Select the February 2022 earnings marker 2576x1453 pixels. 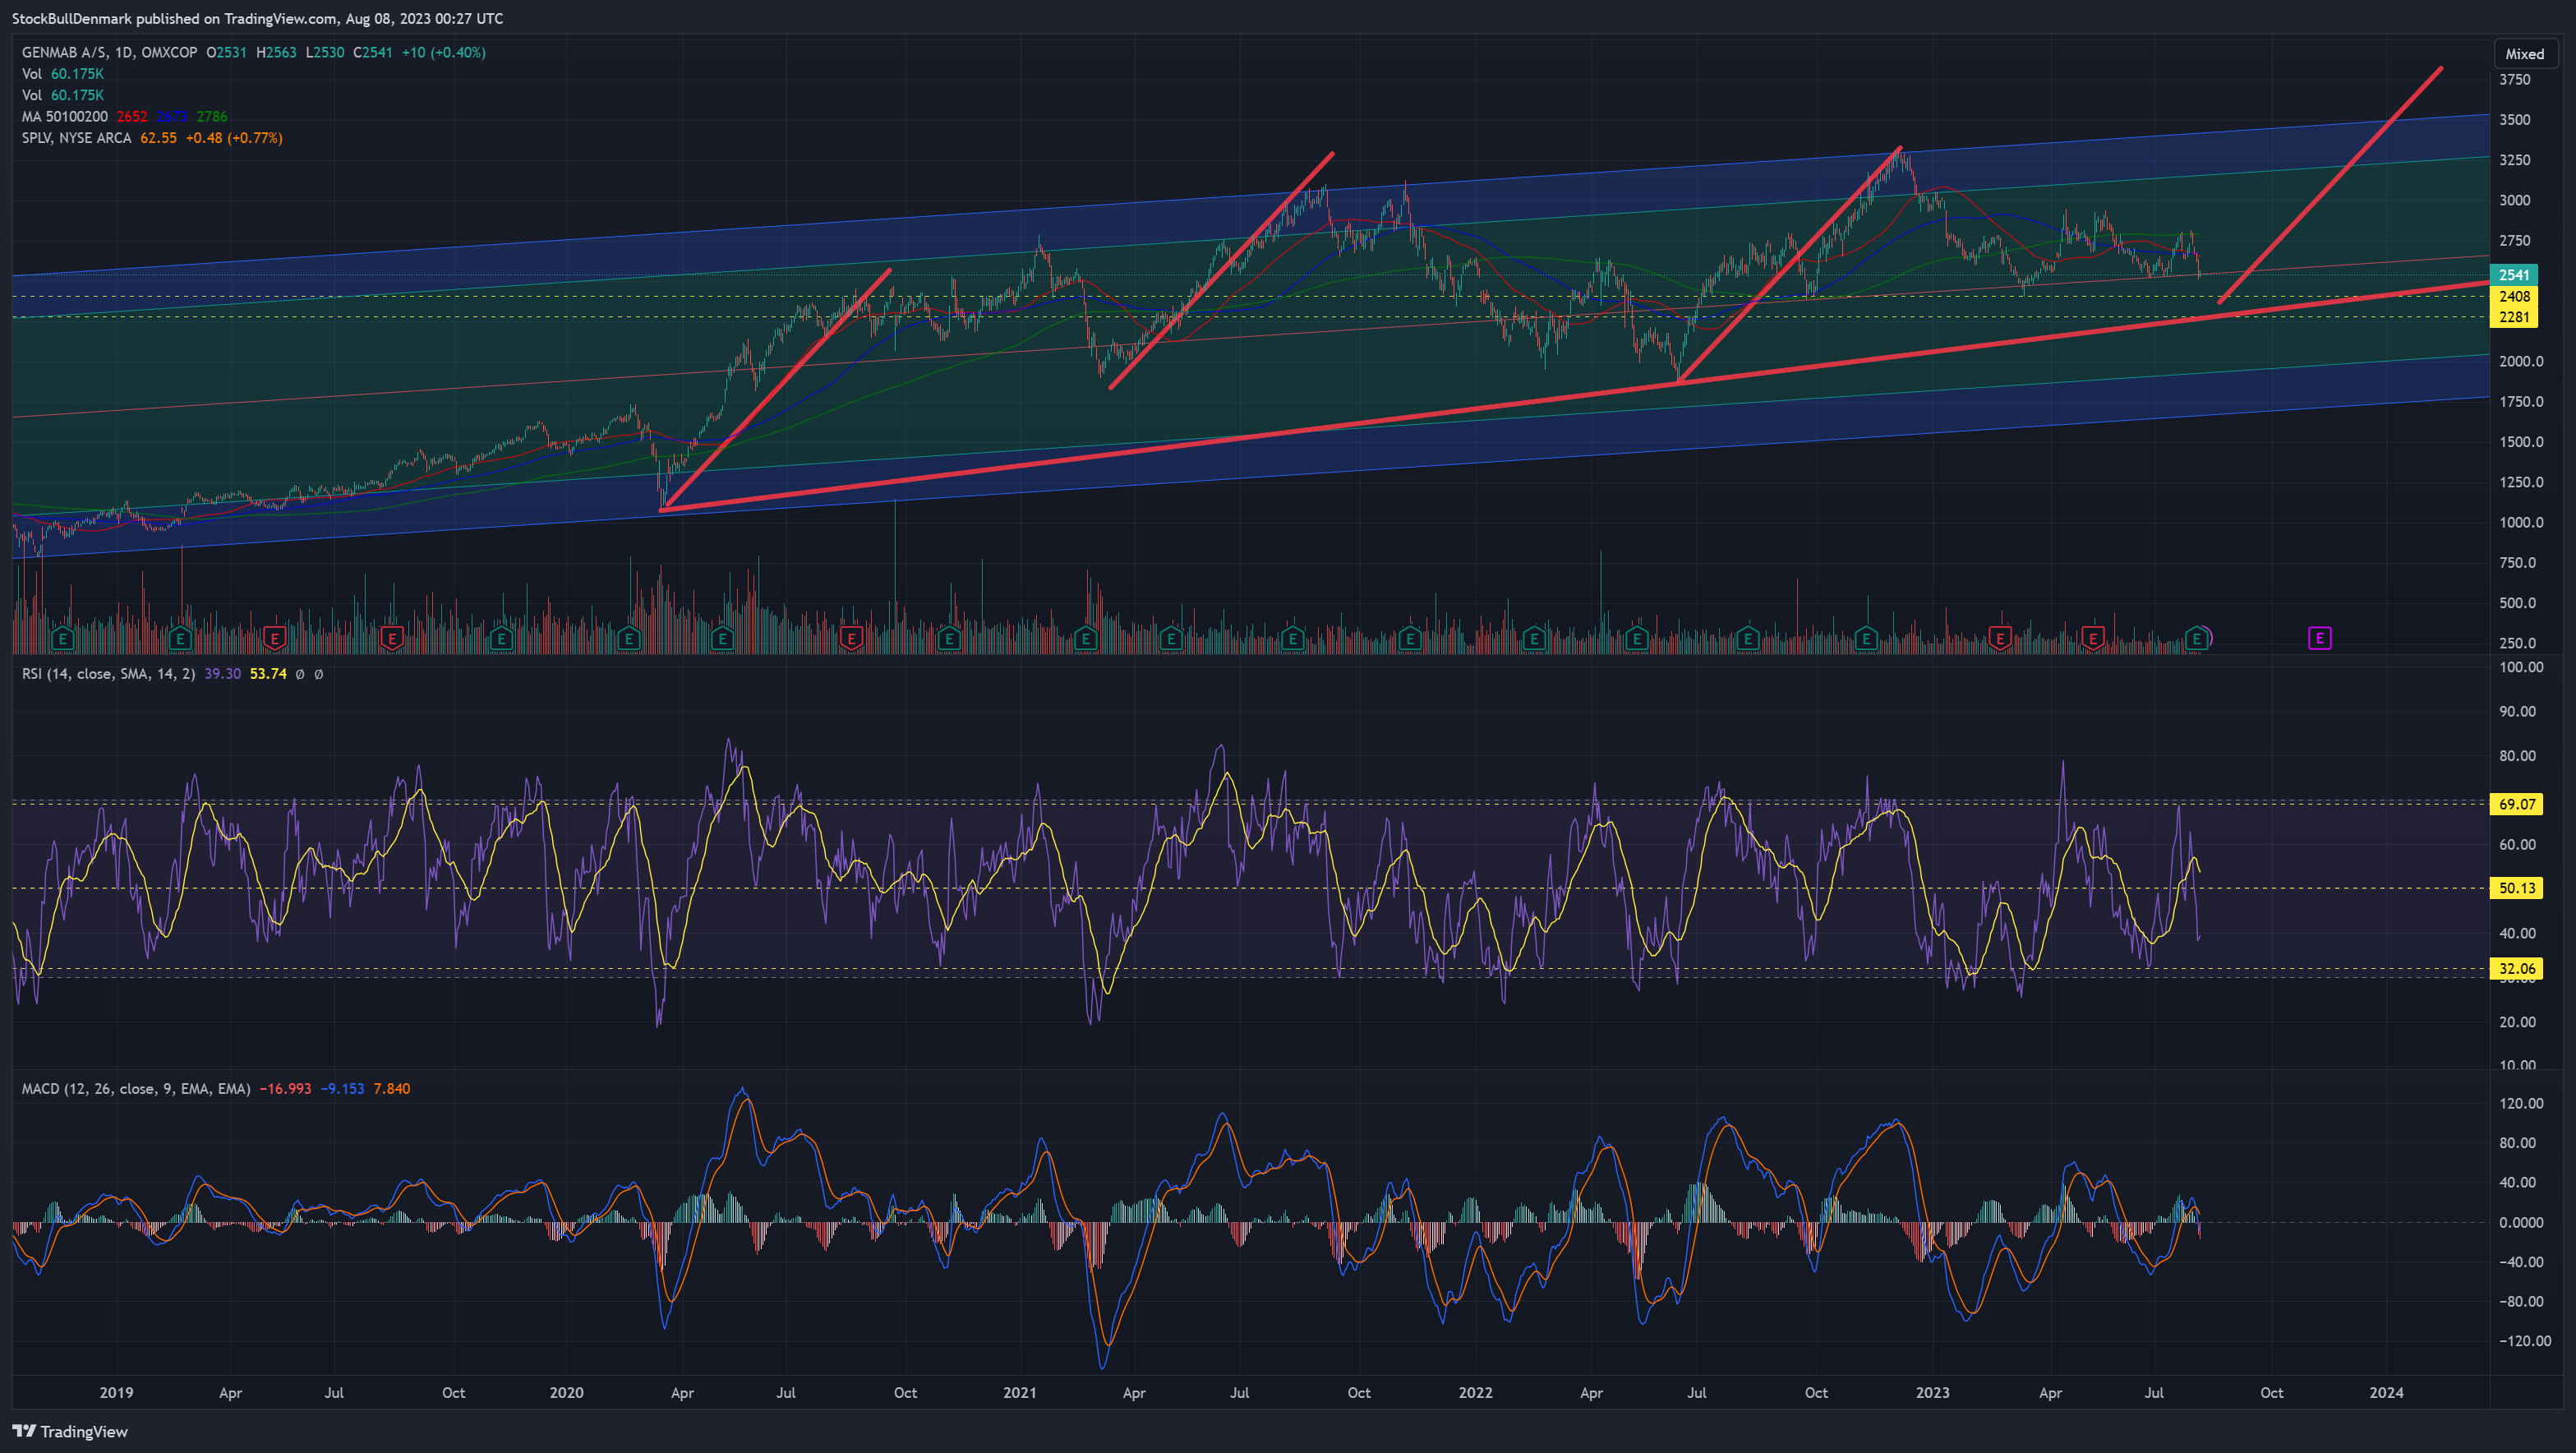tap(1535, 638)
